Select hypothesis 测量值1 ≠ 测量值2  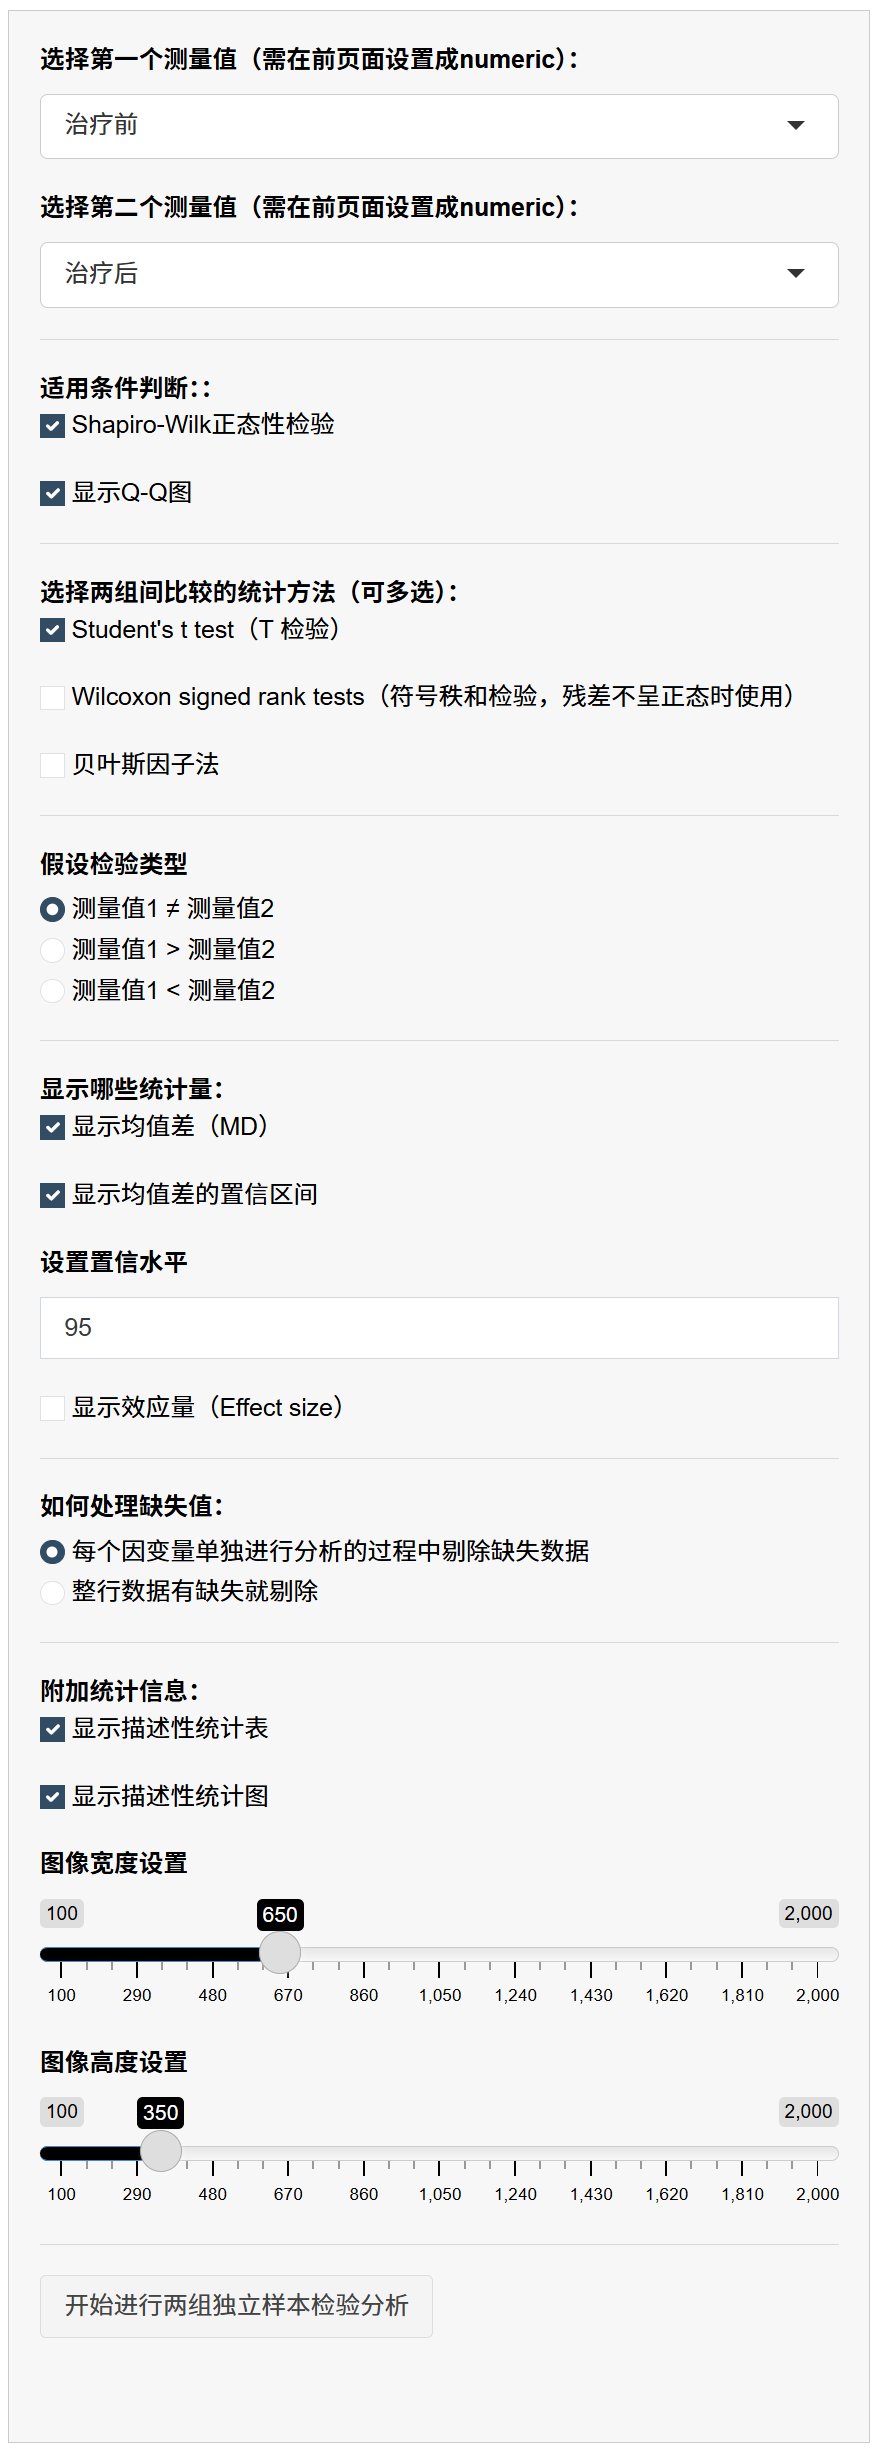point(53,910)
